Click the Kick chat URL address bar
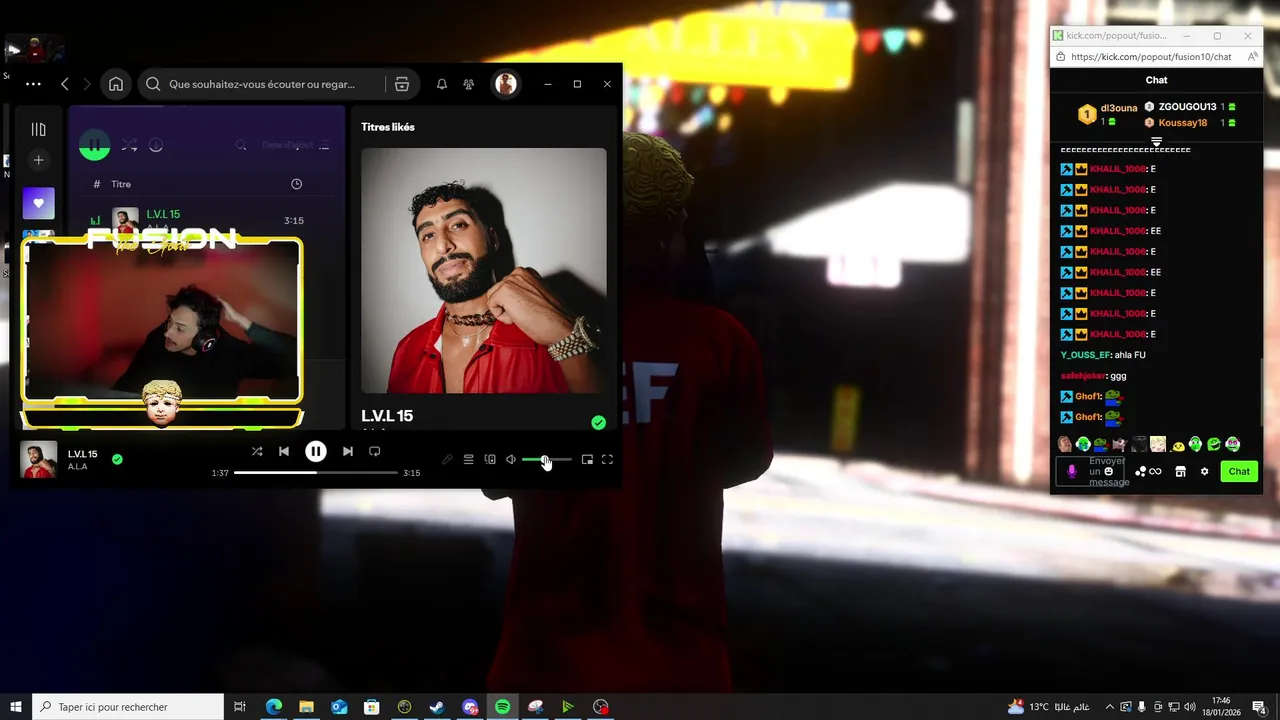The height and width of the screenshot is (720, 1280). point(1151,57)
